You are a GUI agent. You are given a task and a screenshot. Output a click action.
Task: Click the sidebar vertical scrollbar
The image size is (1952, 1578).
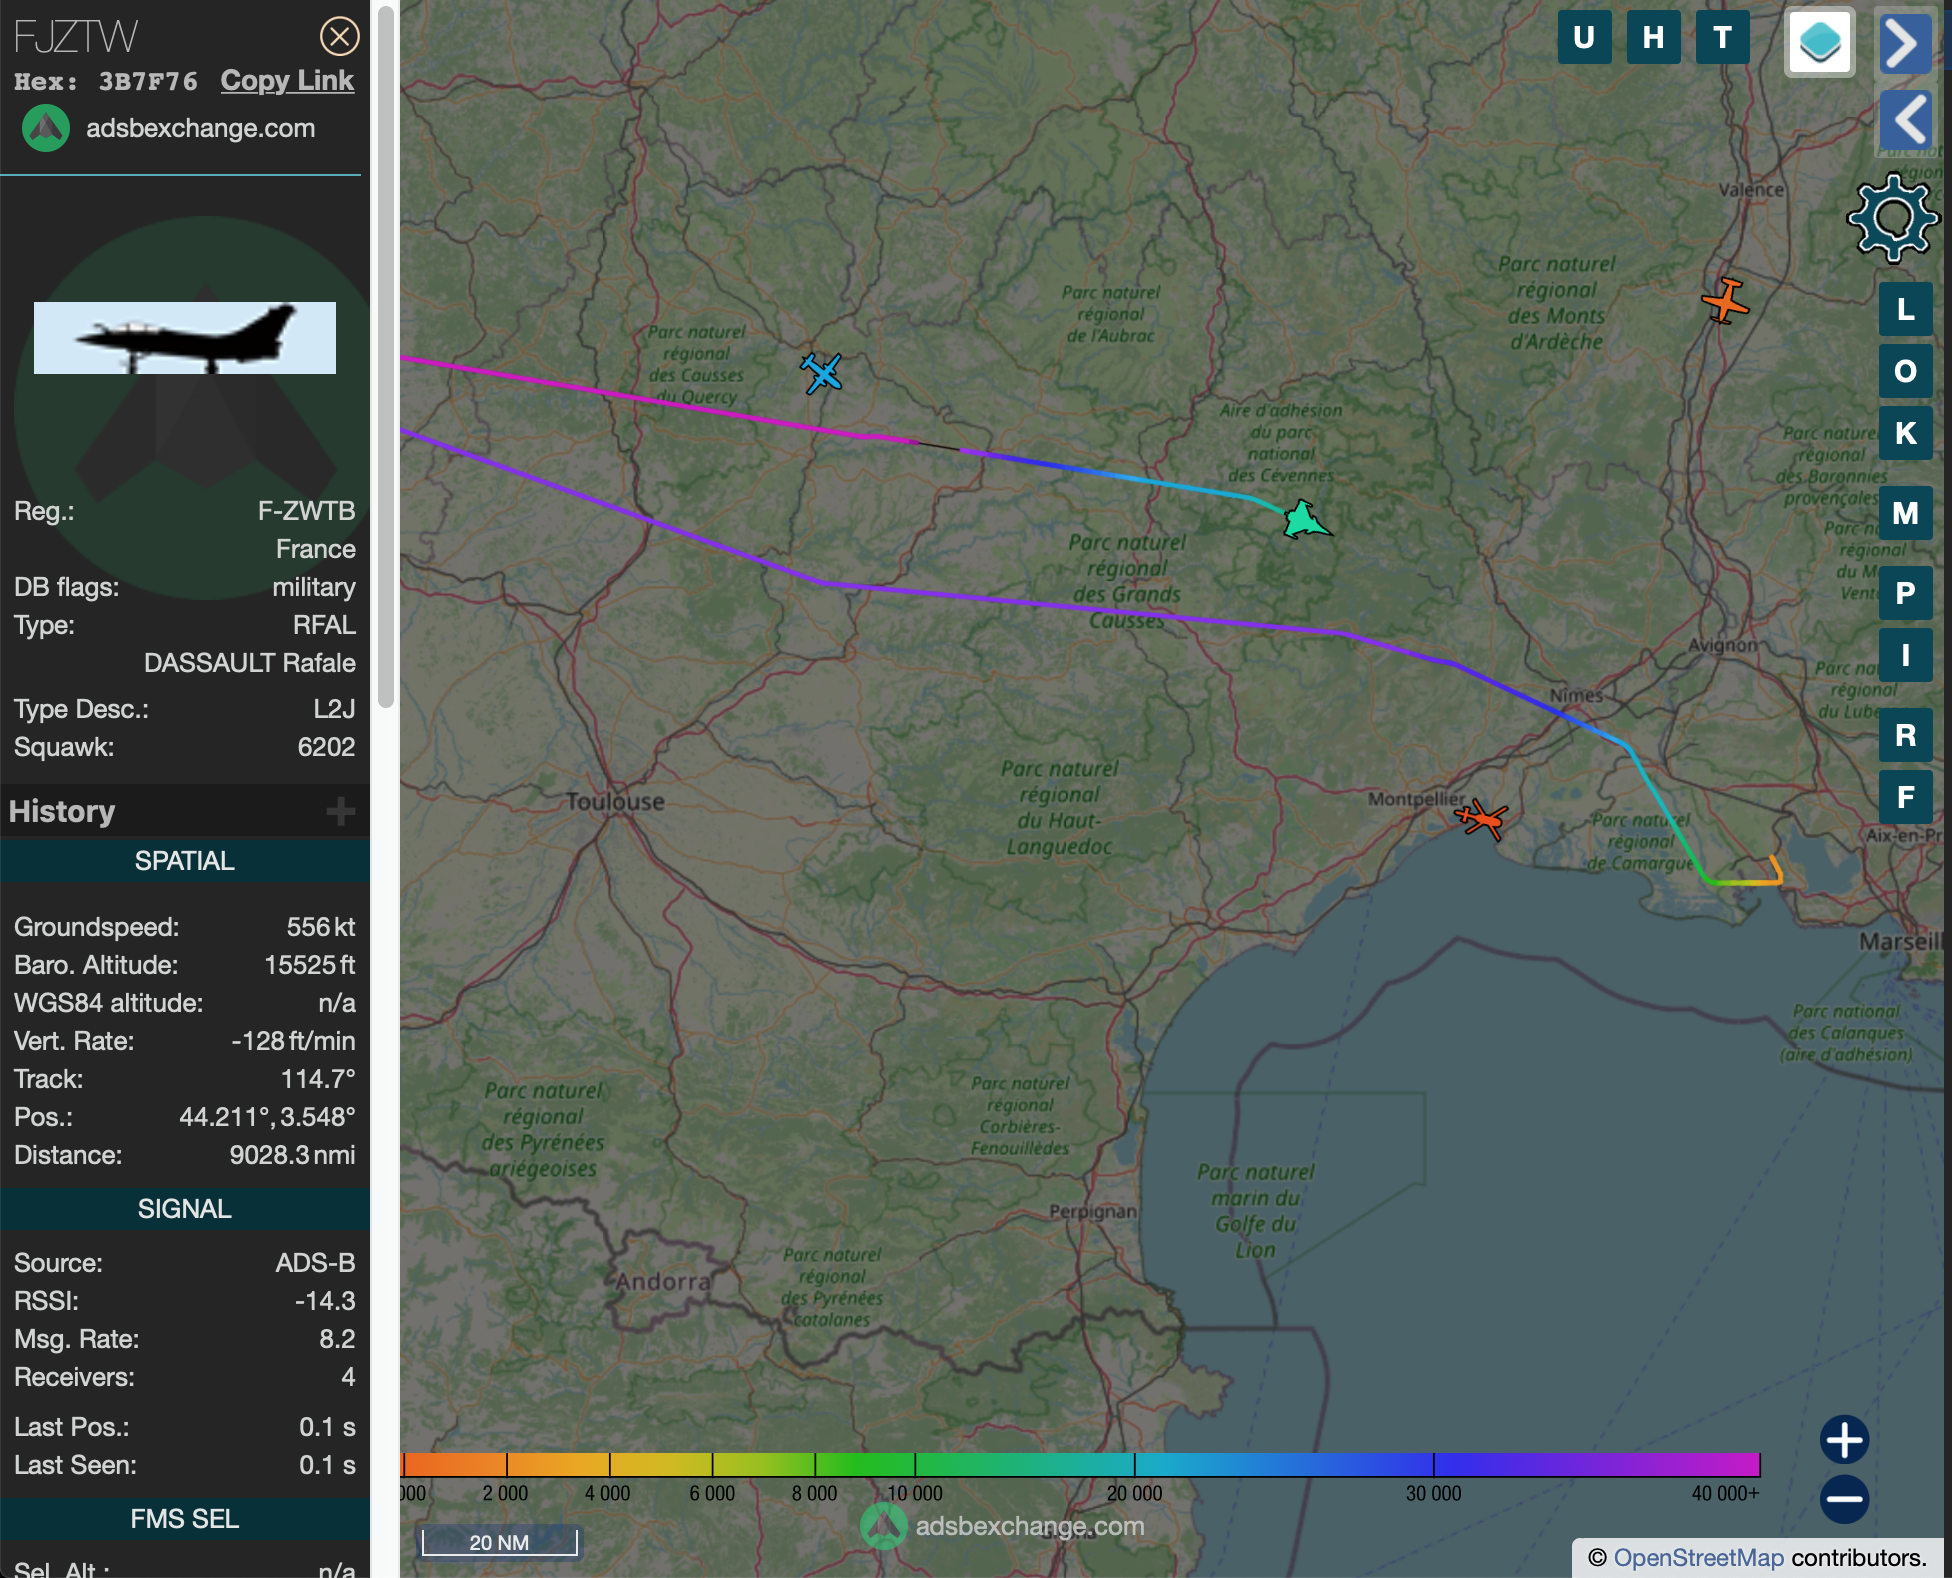(385, 355)
